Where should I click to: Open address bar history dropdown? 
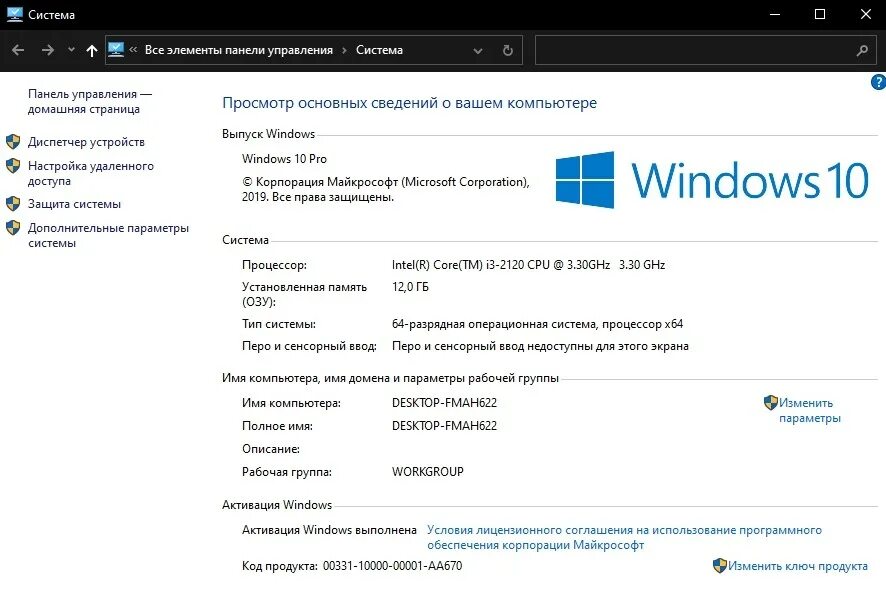click(478, 51)
